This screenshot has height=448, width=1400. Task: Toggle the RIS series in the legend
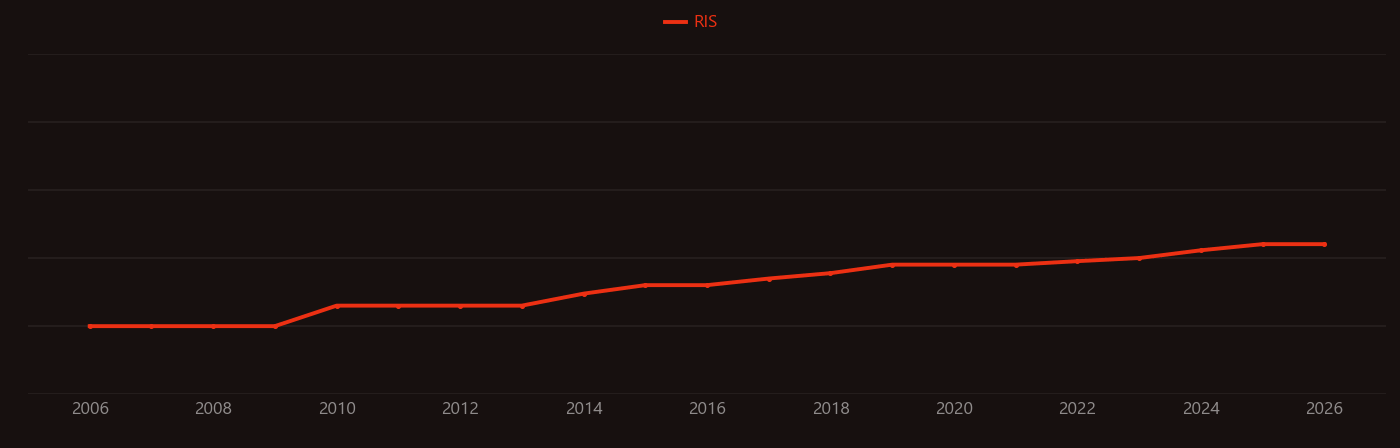[690, 22]
